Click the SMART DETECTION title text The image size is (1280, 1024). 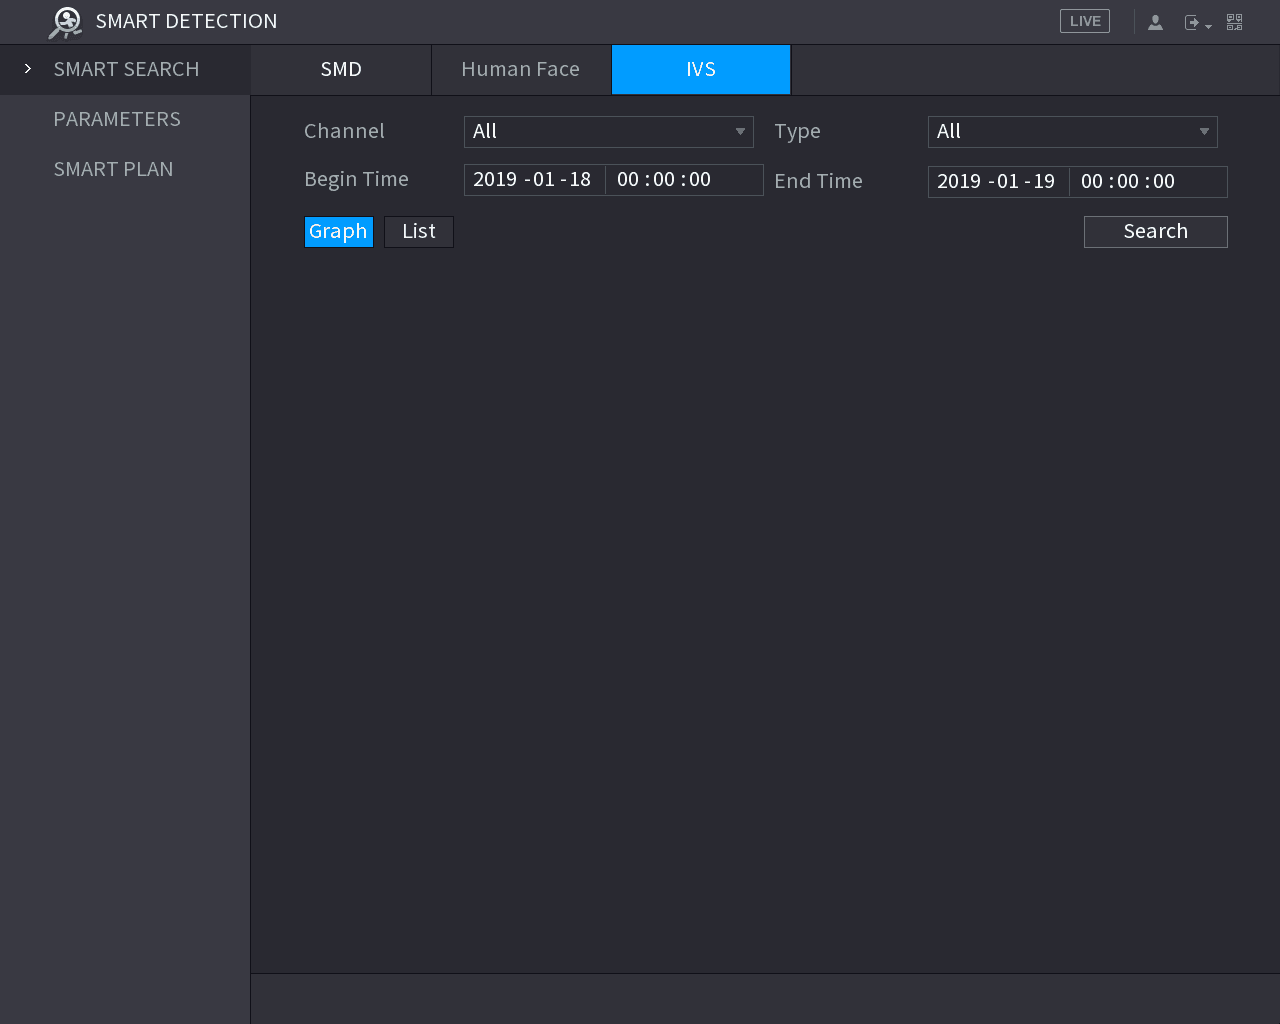(x=187, y=21)
